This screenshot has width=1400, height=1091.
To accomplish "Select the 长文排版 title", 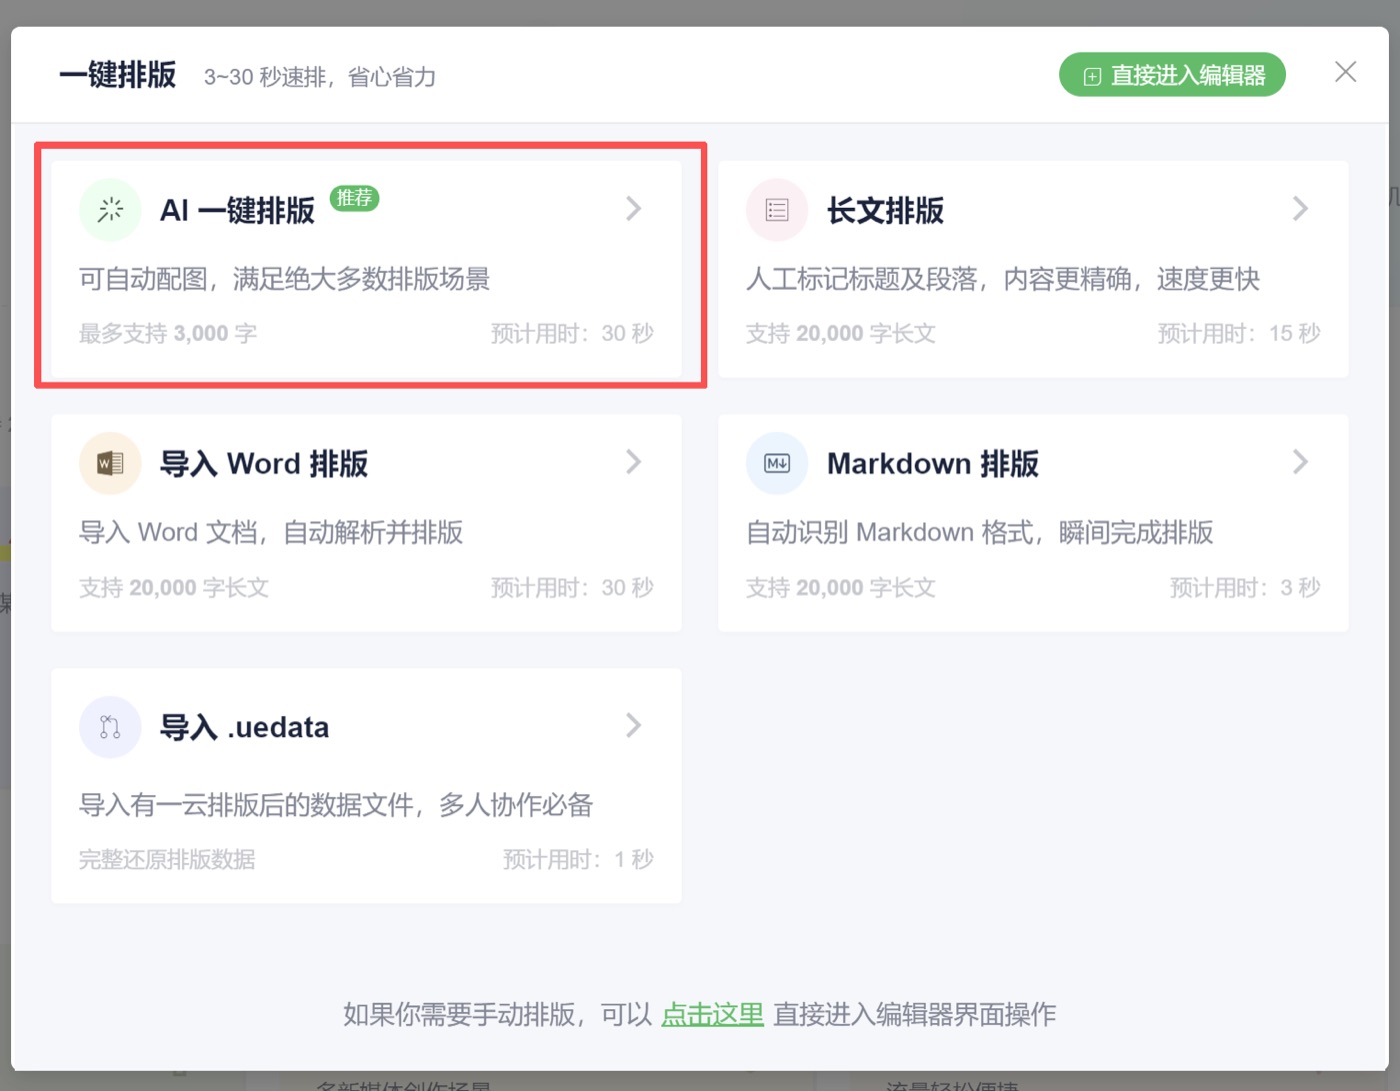I will click(885, 211).
